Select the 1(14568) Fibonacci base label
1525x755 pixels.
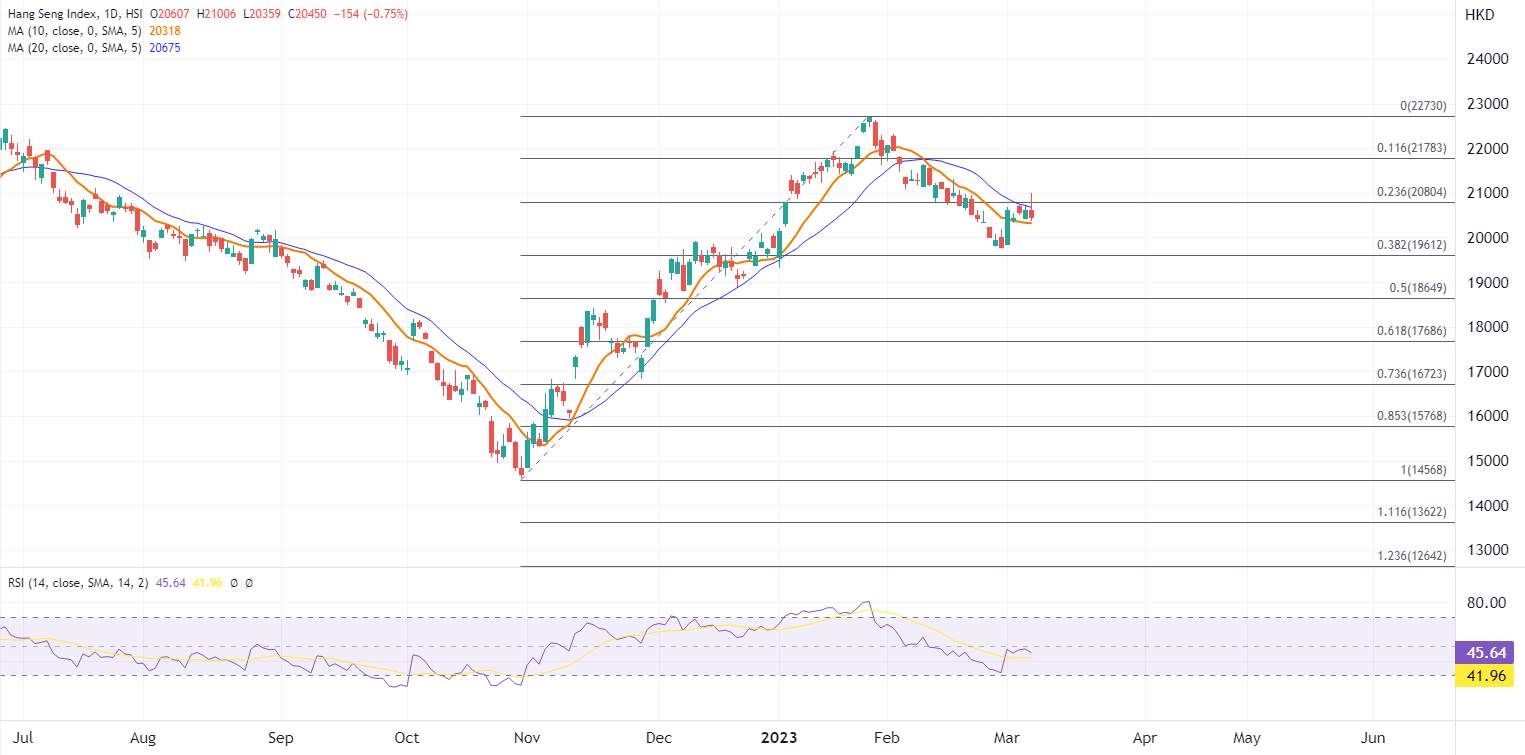coord(1424,469)
